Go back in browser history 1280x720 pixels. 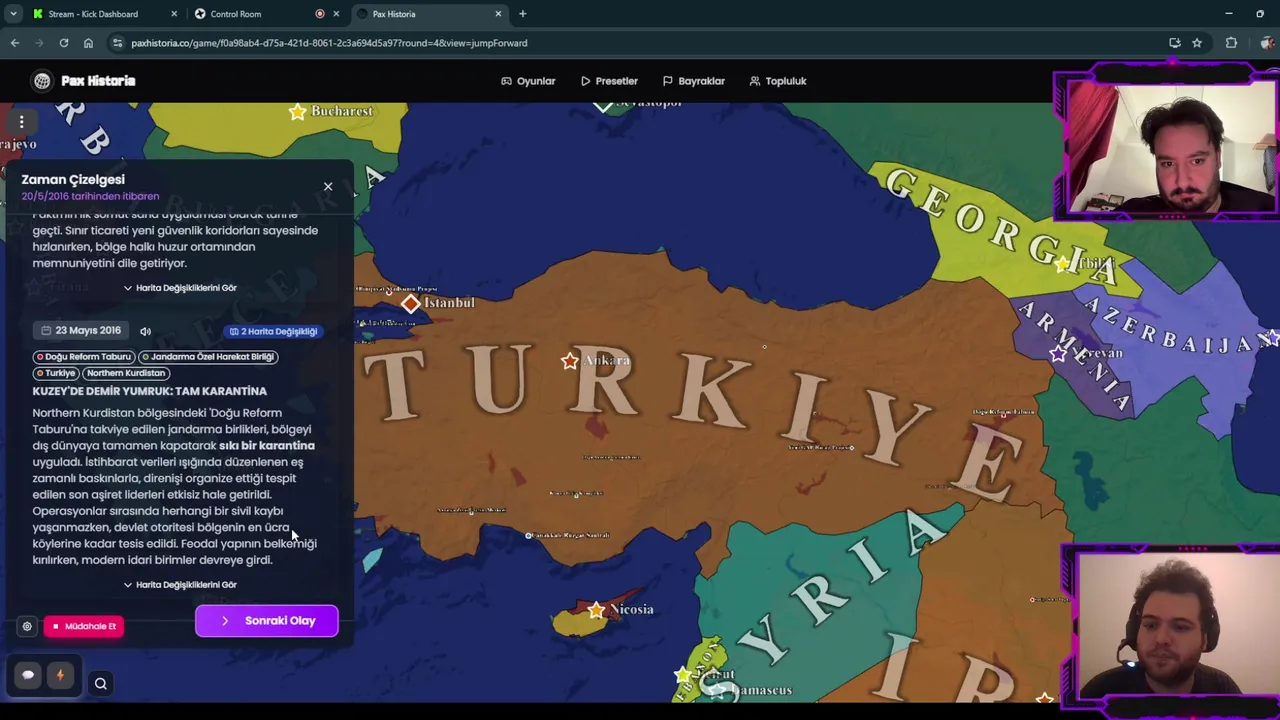pos(15,43)
